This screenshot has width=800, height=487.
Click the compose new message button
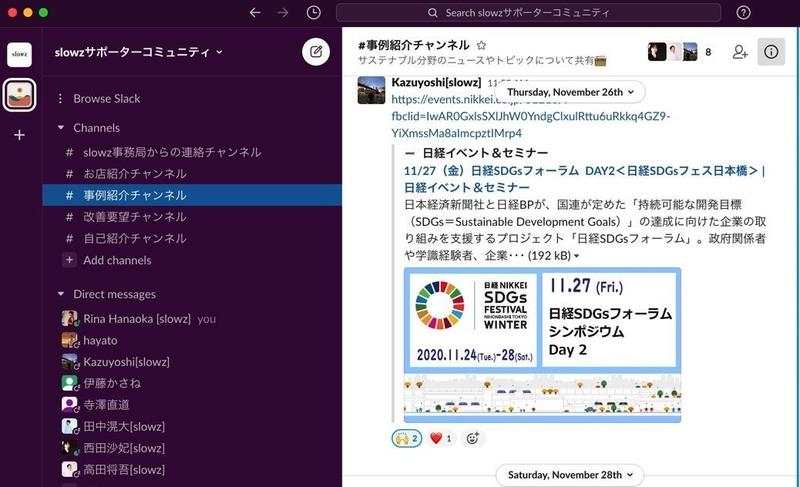(x=316, y=52)
